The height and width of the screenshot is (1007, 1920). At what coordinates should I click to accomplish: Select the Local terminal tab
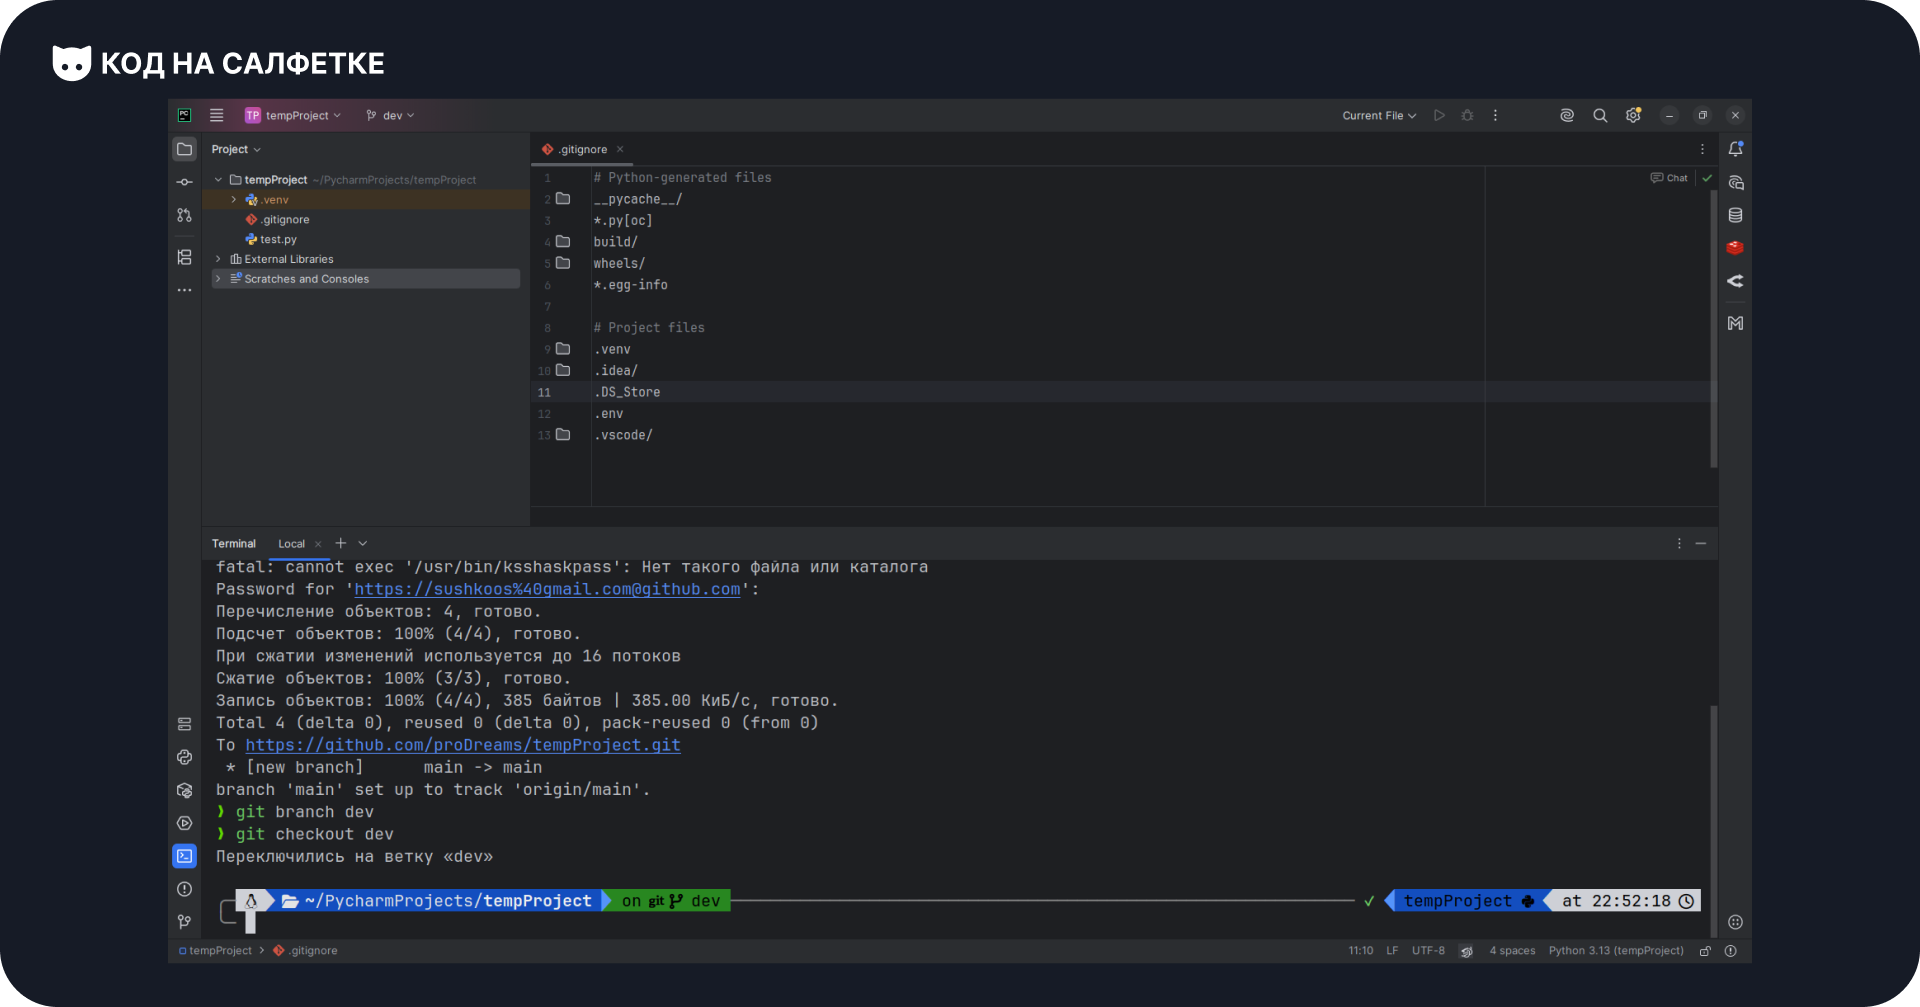[291, 544]
